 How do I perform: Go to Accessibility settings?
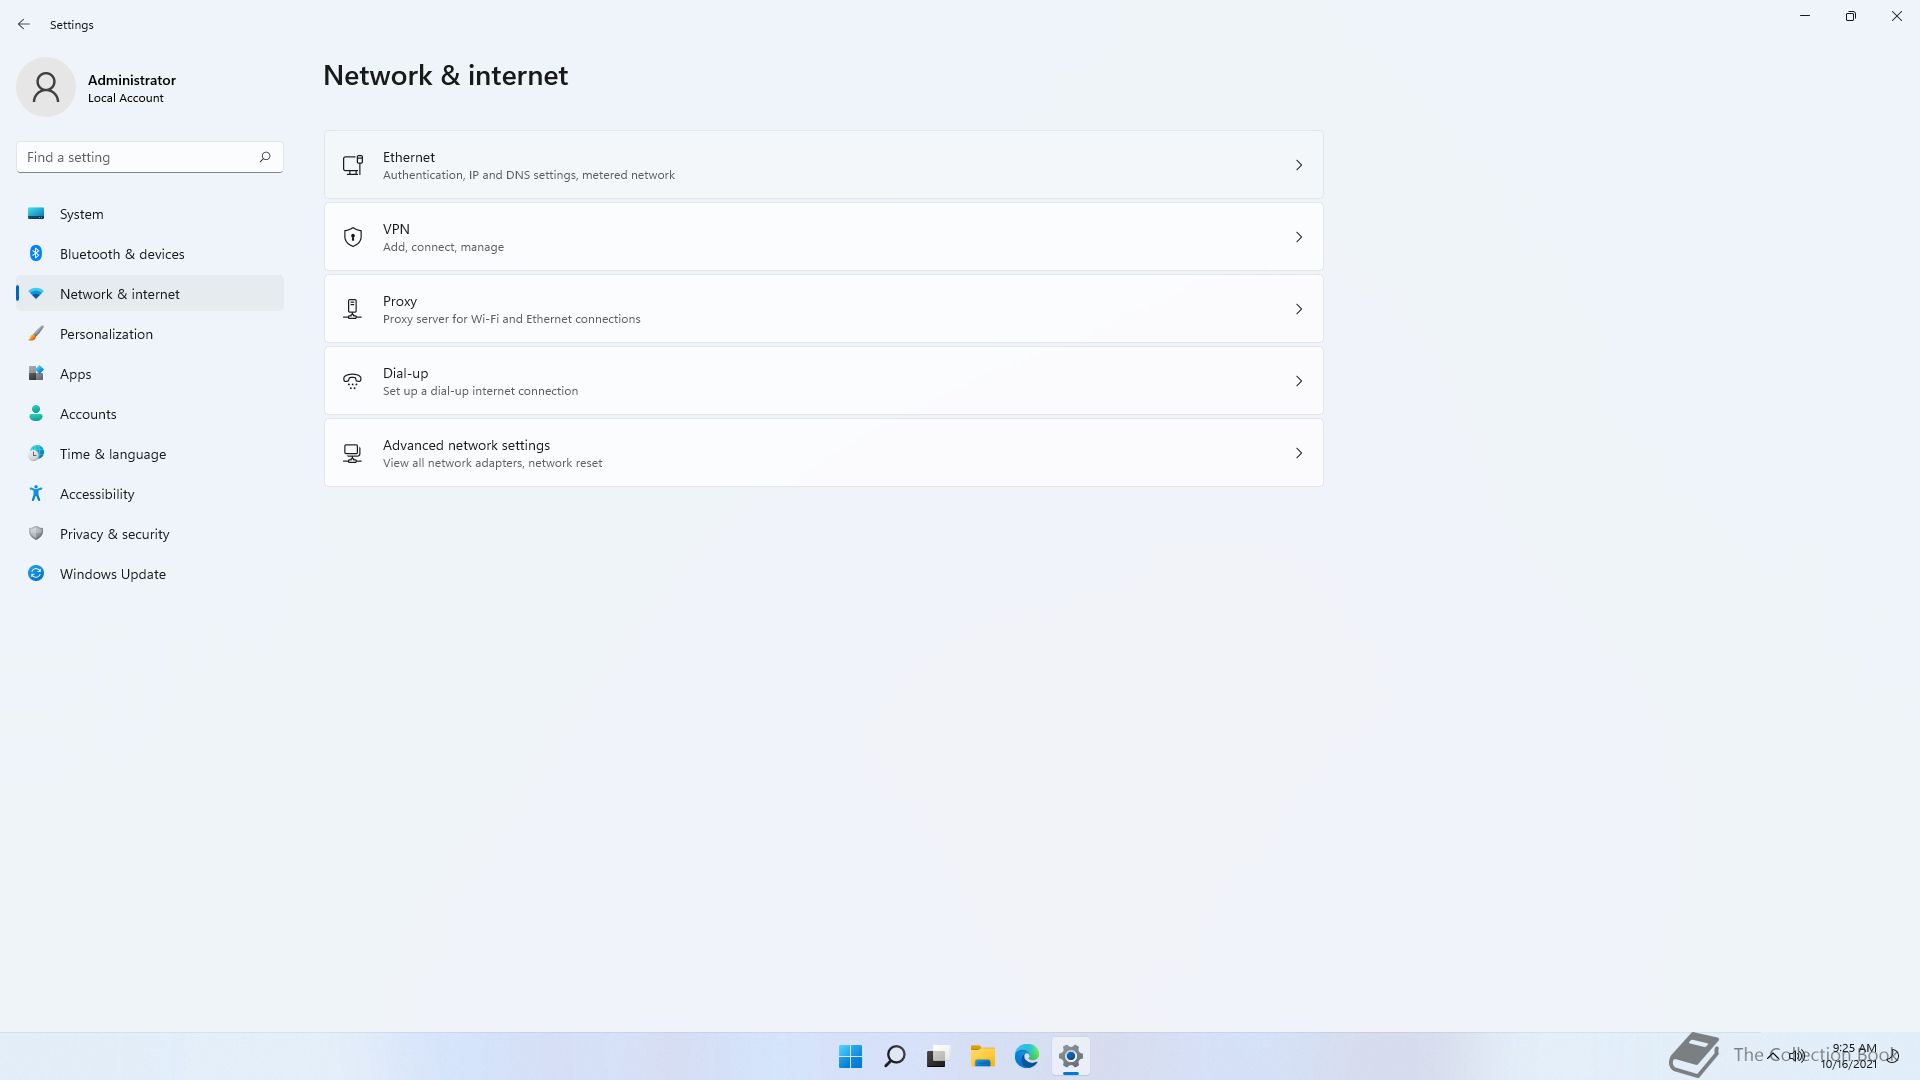pyautogui.click(x=150, y=494)
